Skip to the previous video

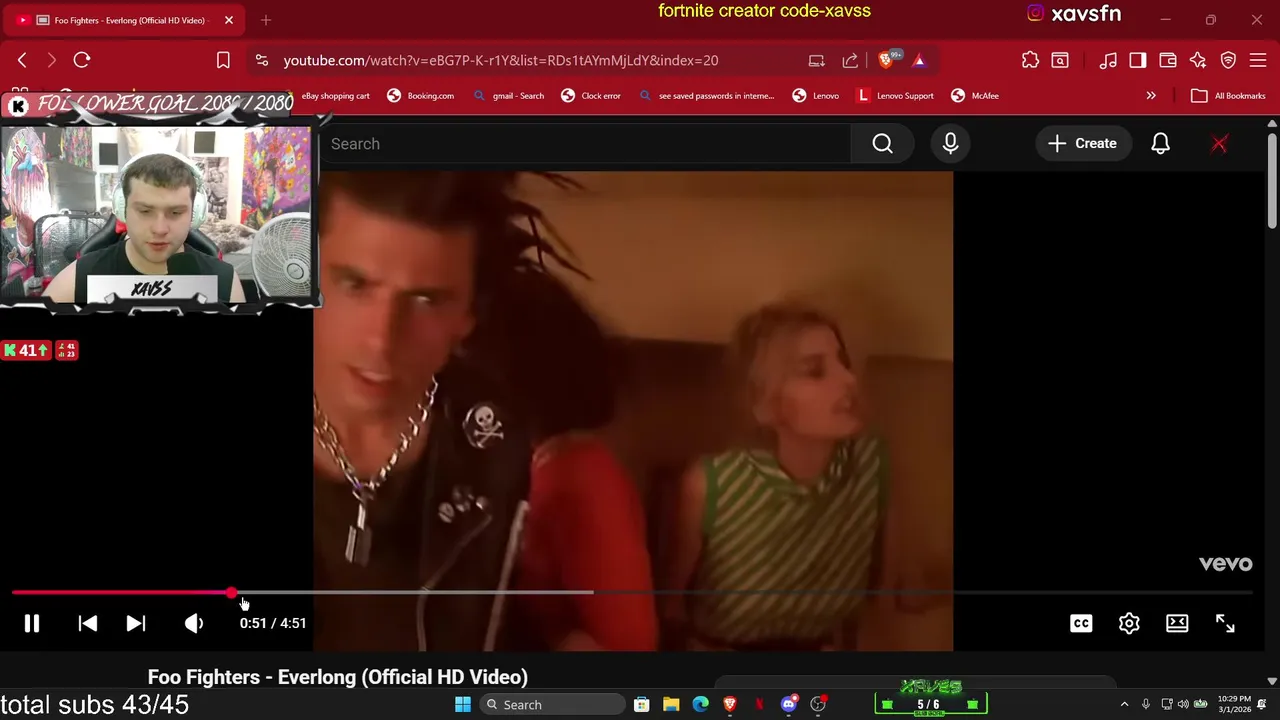coord(87,623)
